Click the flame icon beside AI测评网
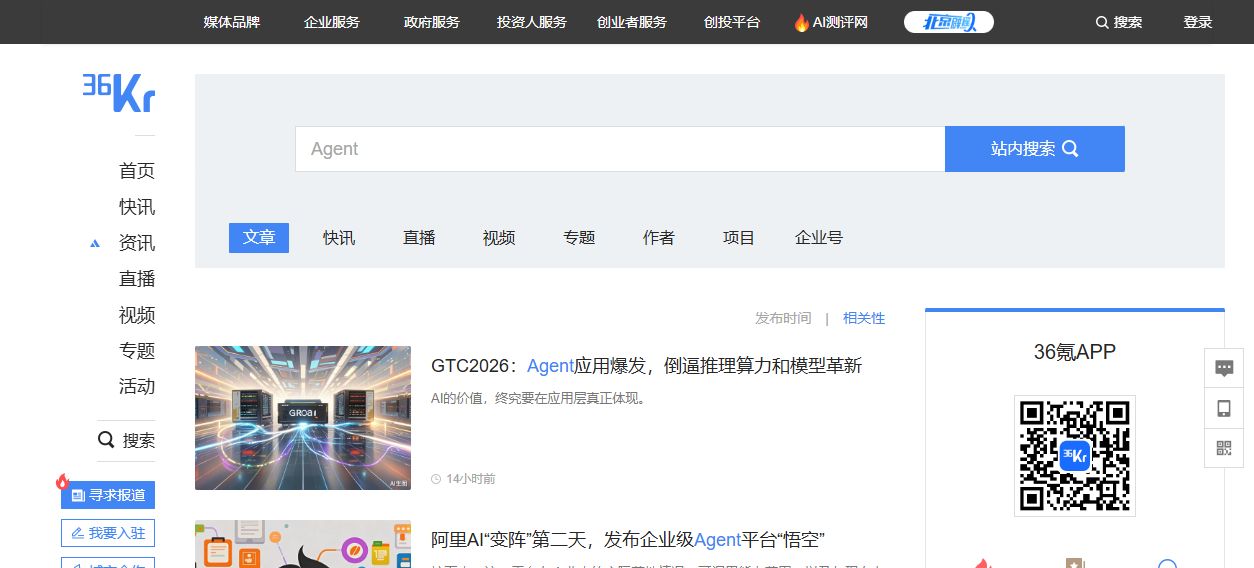 [801, 22]
